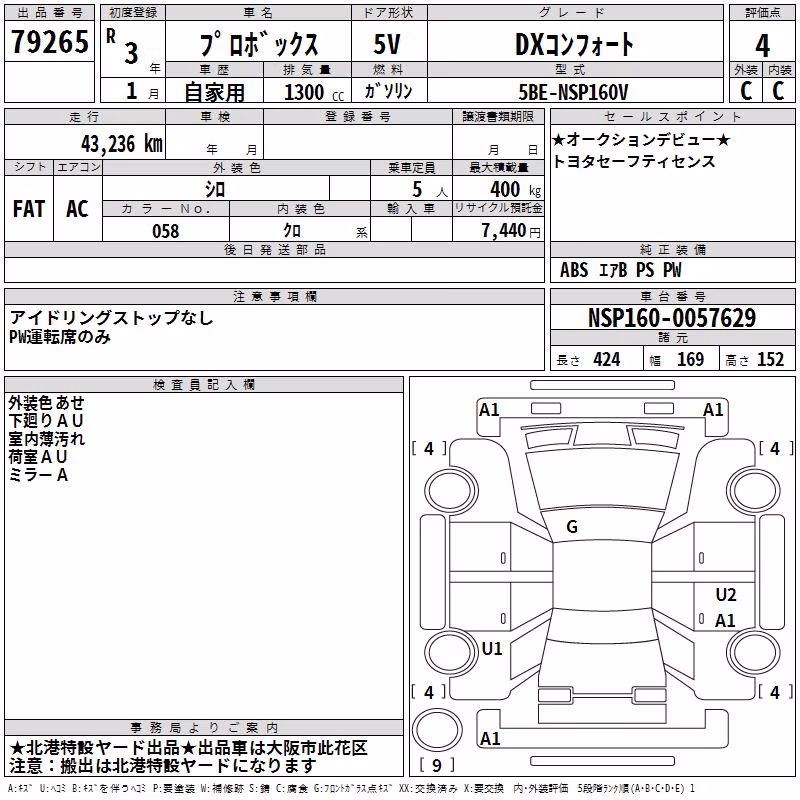Click the color number 058

click(166, 231)
